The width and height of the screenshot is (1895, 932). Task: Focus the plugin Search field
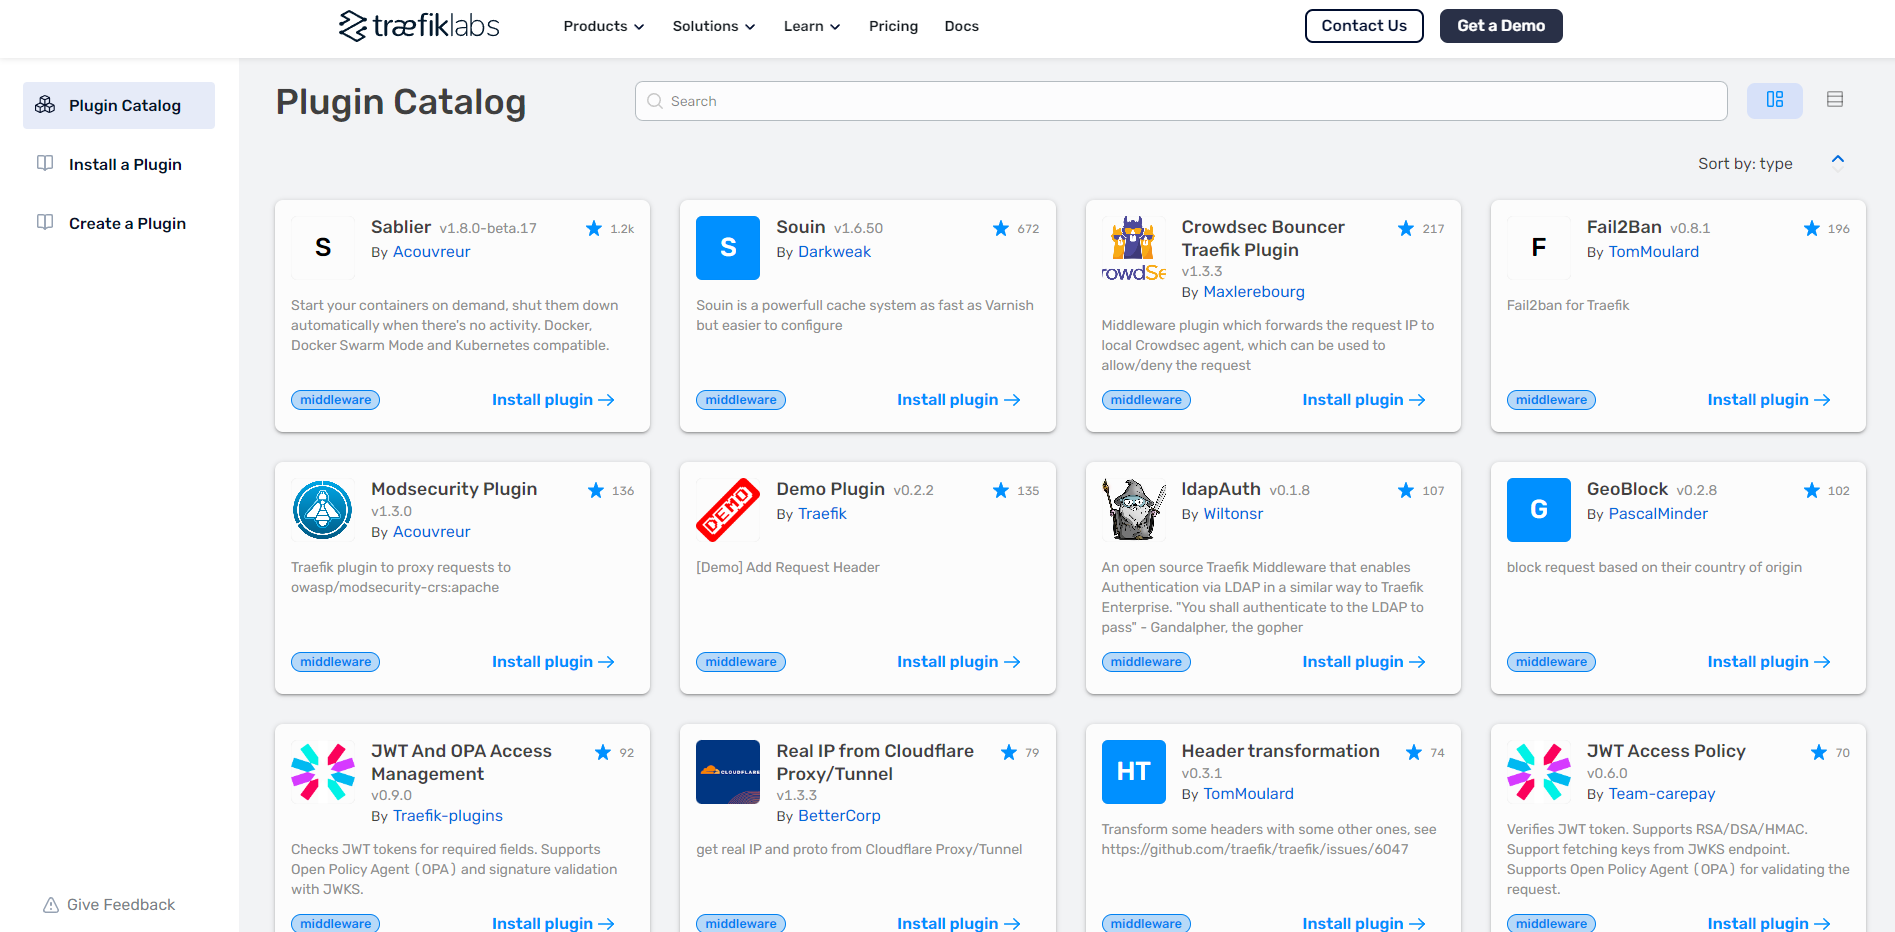[x=1181, y=101]
